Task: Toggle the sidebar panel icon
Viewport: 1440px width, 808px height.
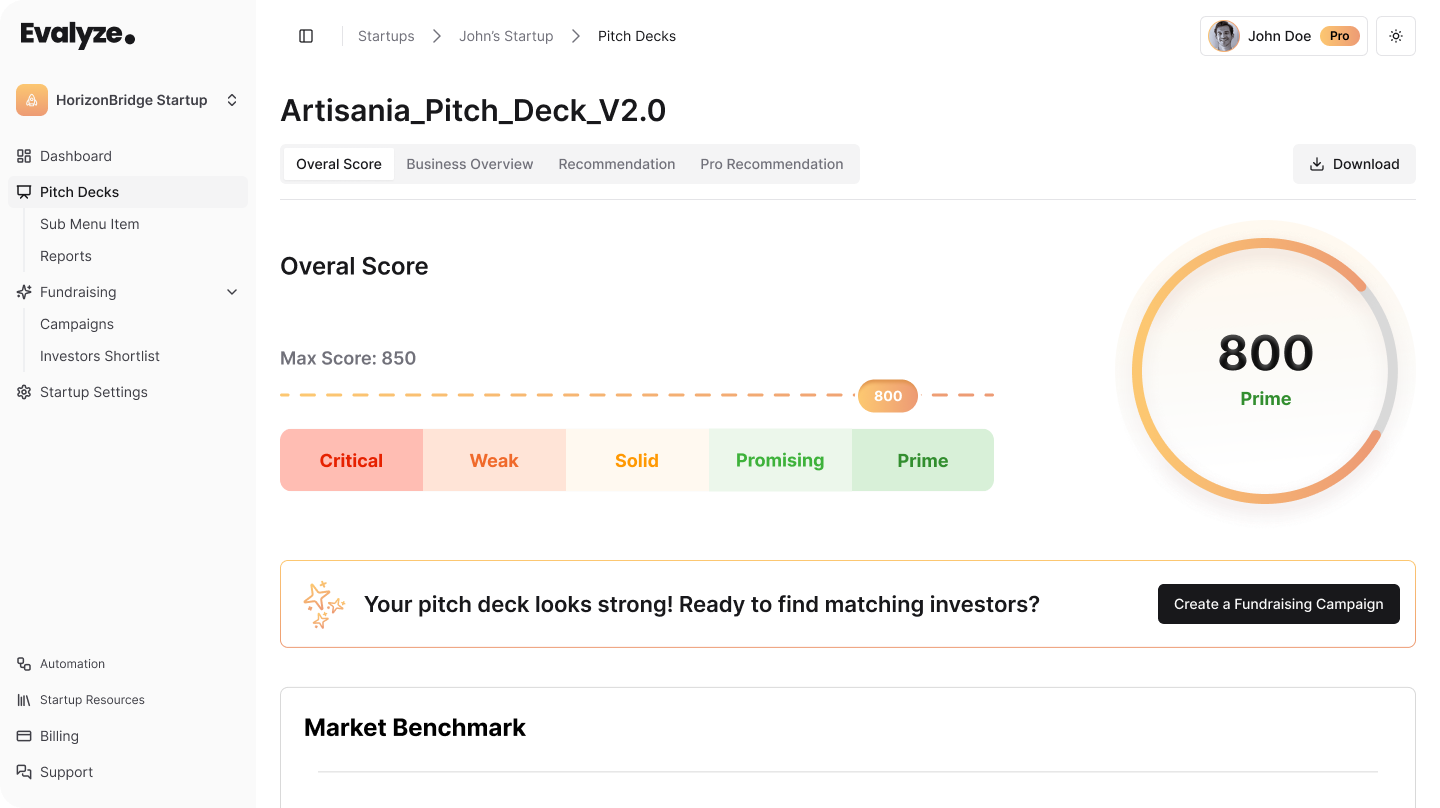Action: point(306,36)
